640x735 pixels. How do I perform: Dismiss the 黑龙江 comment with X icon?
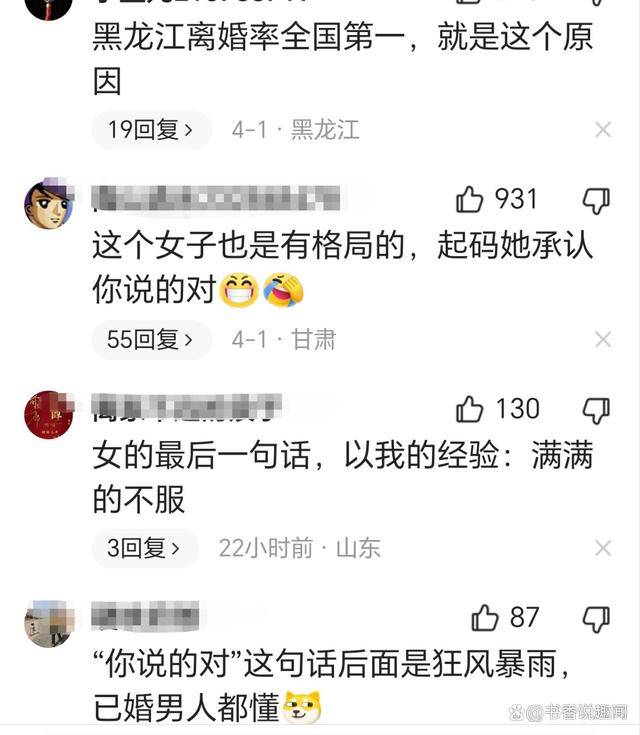[603, 130]
